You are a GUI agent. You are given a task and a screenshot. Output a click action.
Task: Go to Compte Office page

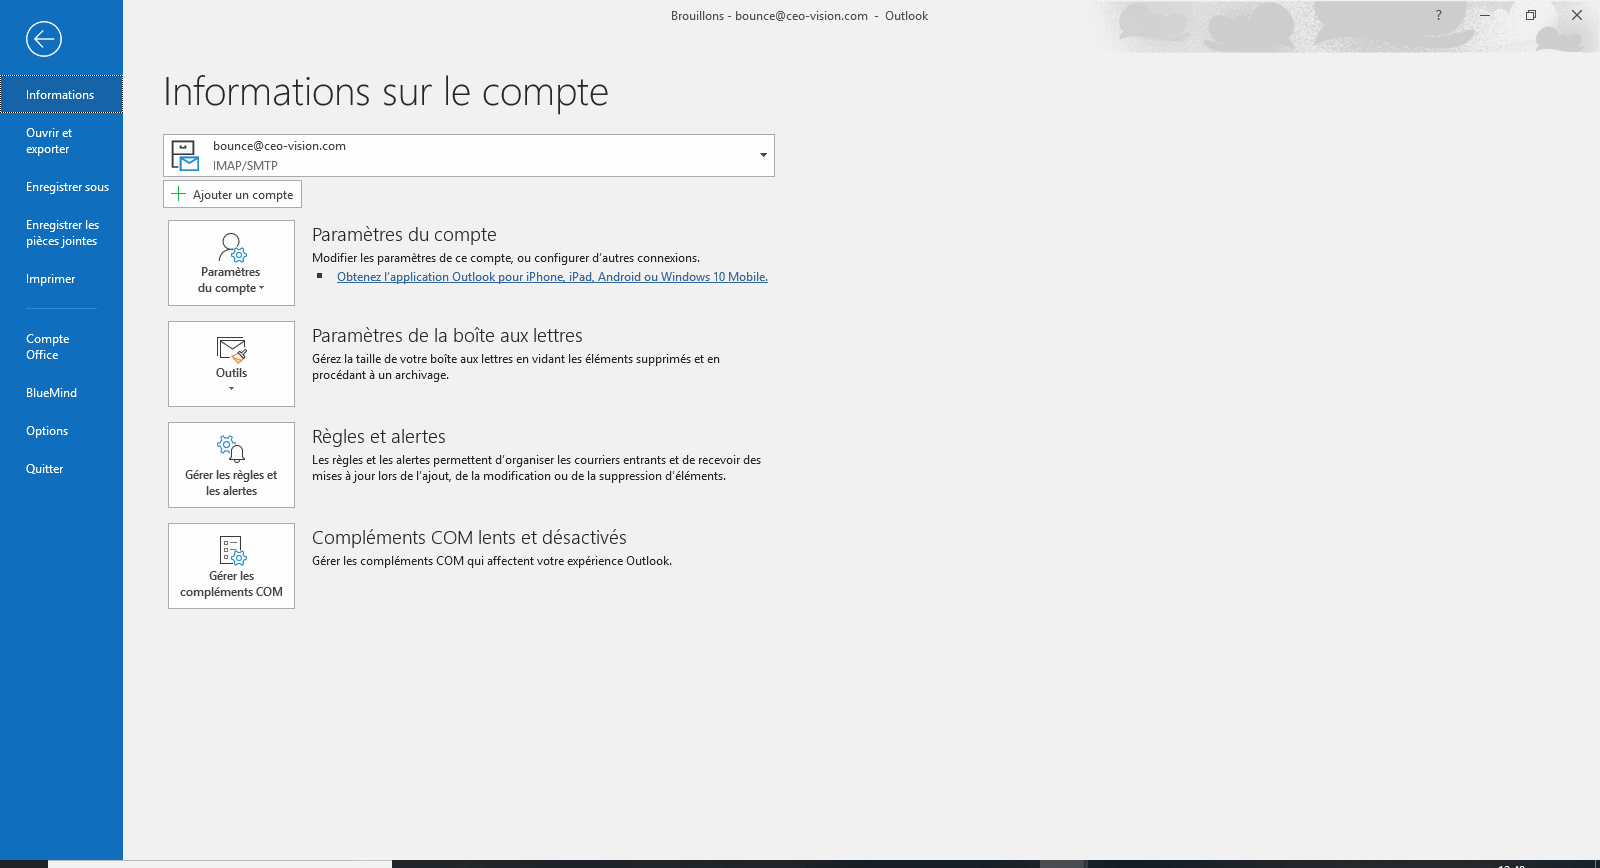(x=47, y=347)
